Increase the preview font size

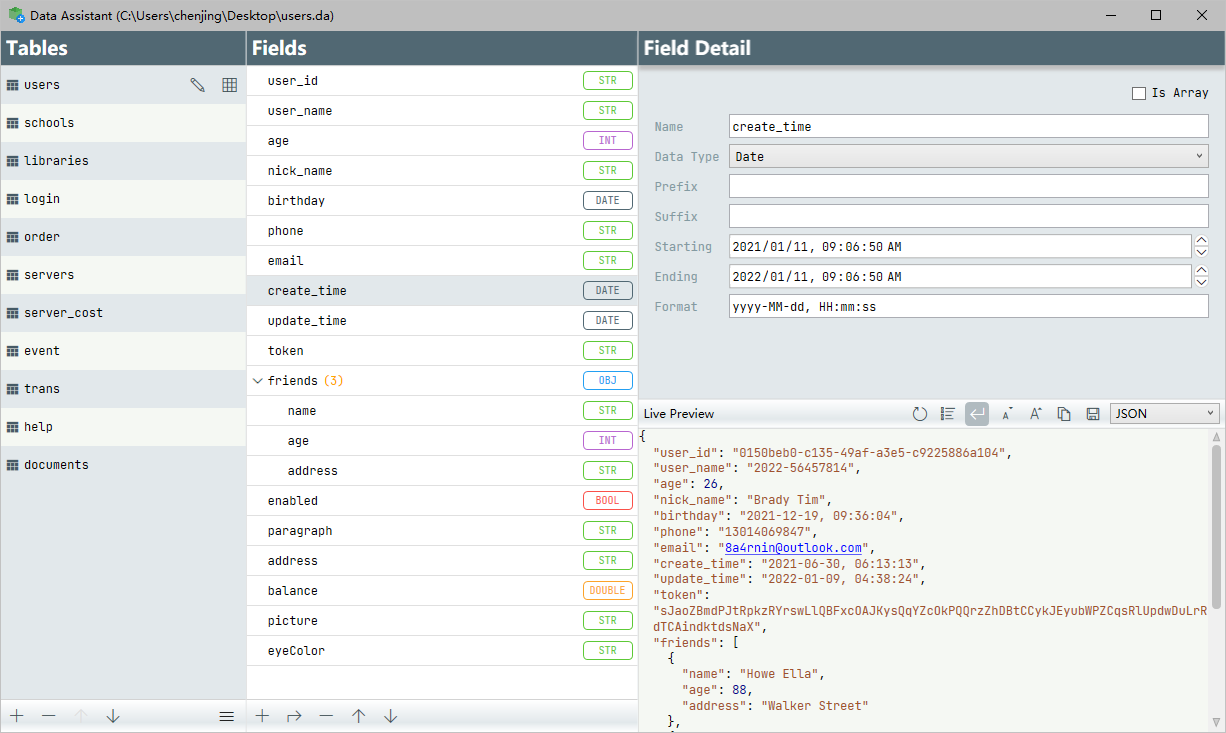tap(1036, 414)
